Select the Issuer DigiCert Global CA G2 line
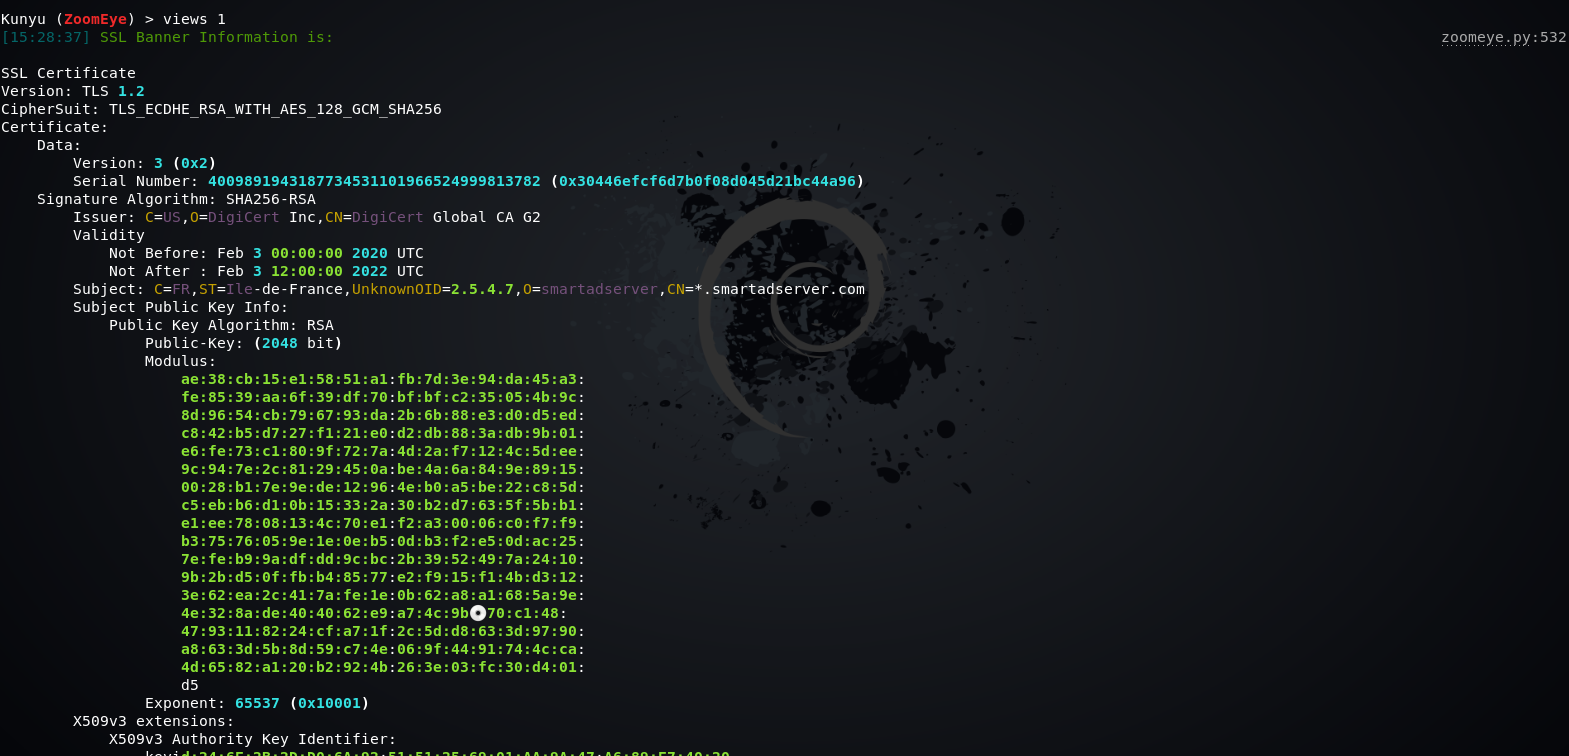Viewport: 1569px width, 756px height. pos(307,217)
